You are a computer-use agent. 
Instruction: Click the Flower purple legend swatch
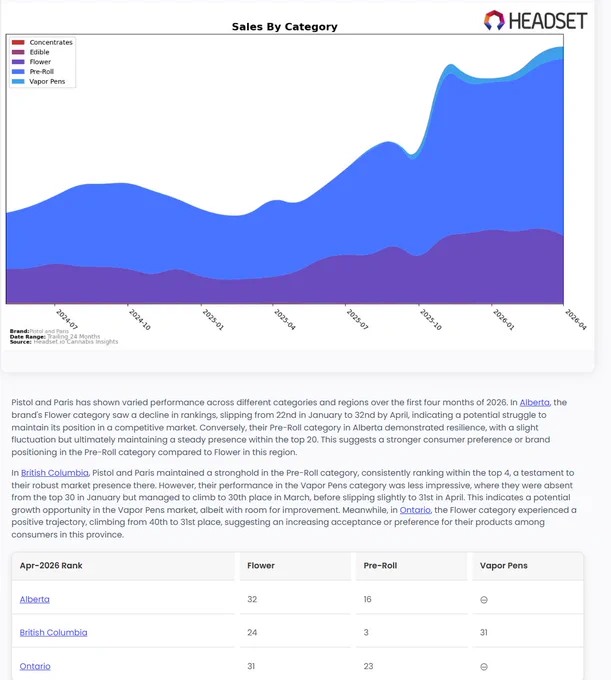[18, 62]
